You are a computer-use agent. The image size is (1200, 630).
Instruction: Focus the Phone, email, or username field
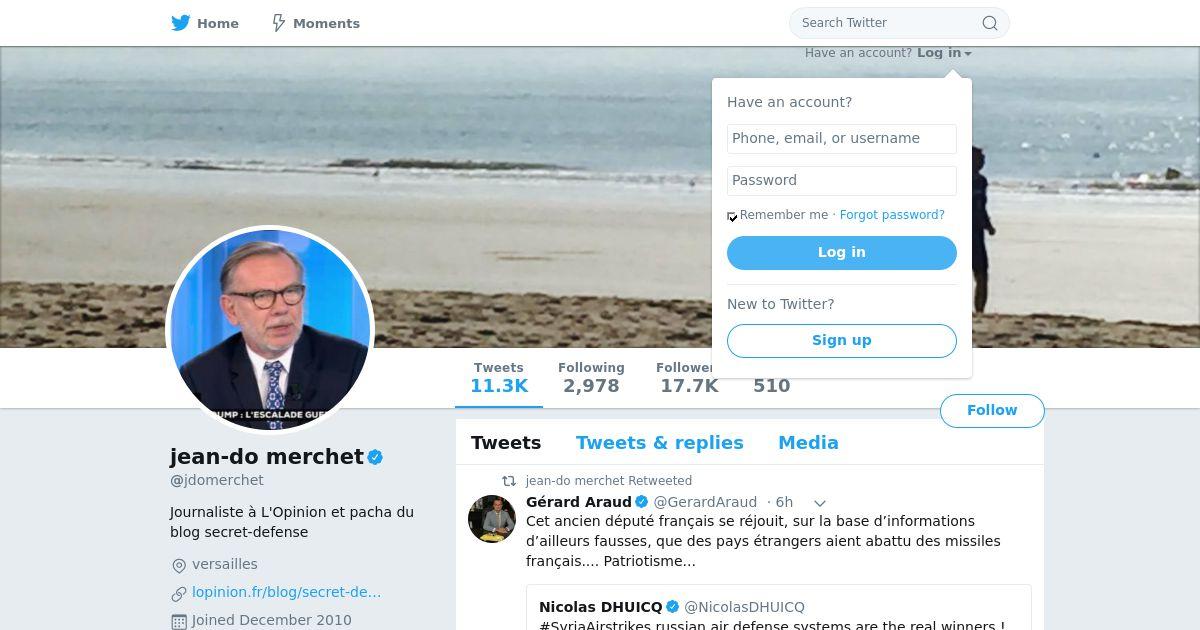click(x=842, y=139)
